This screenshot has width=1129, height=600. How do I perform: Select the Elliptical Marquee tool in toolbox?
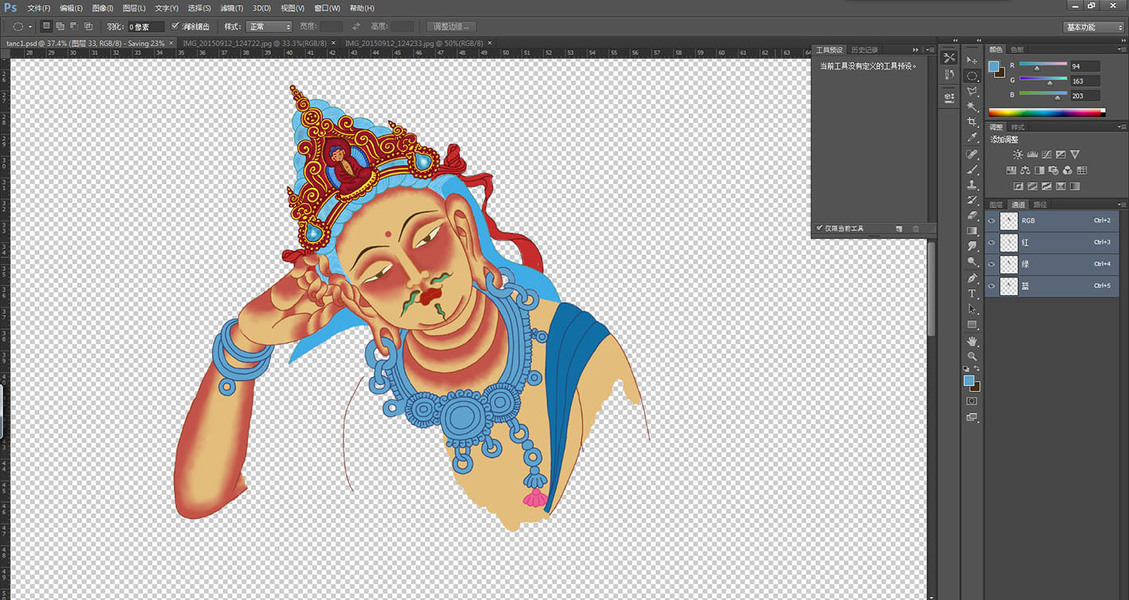pos(972,76)
